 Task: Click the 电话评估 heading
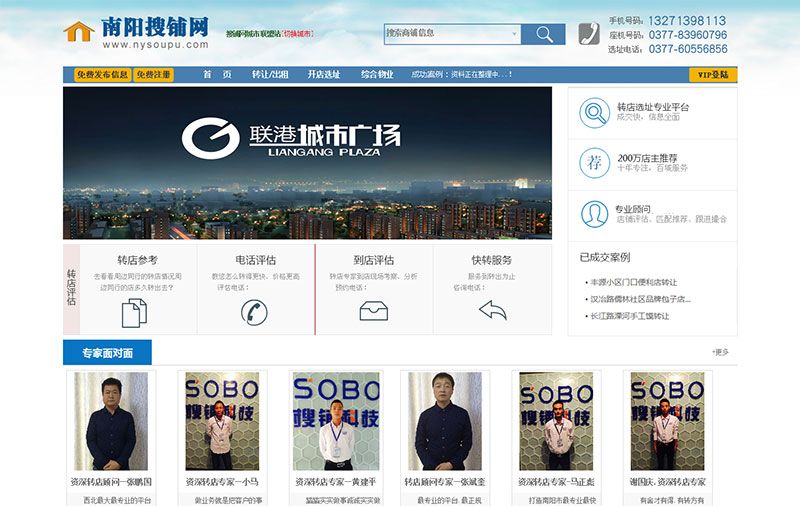(x=256, y=260)
